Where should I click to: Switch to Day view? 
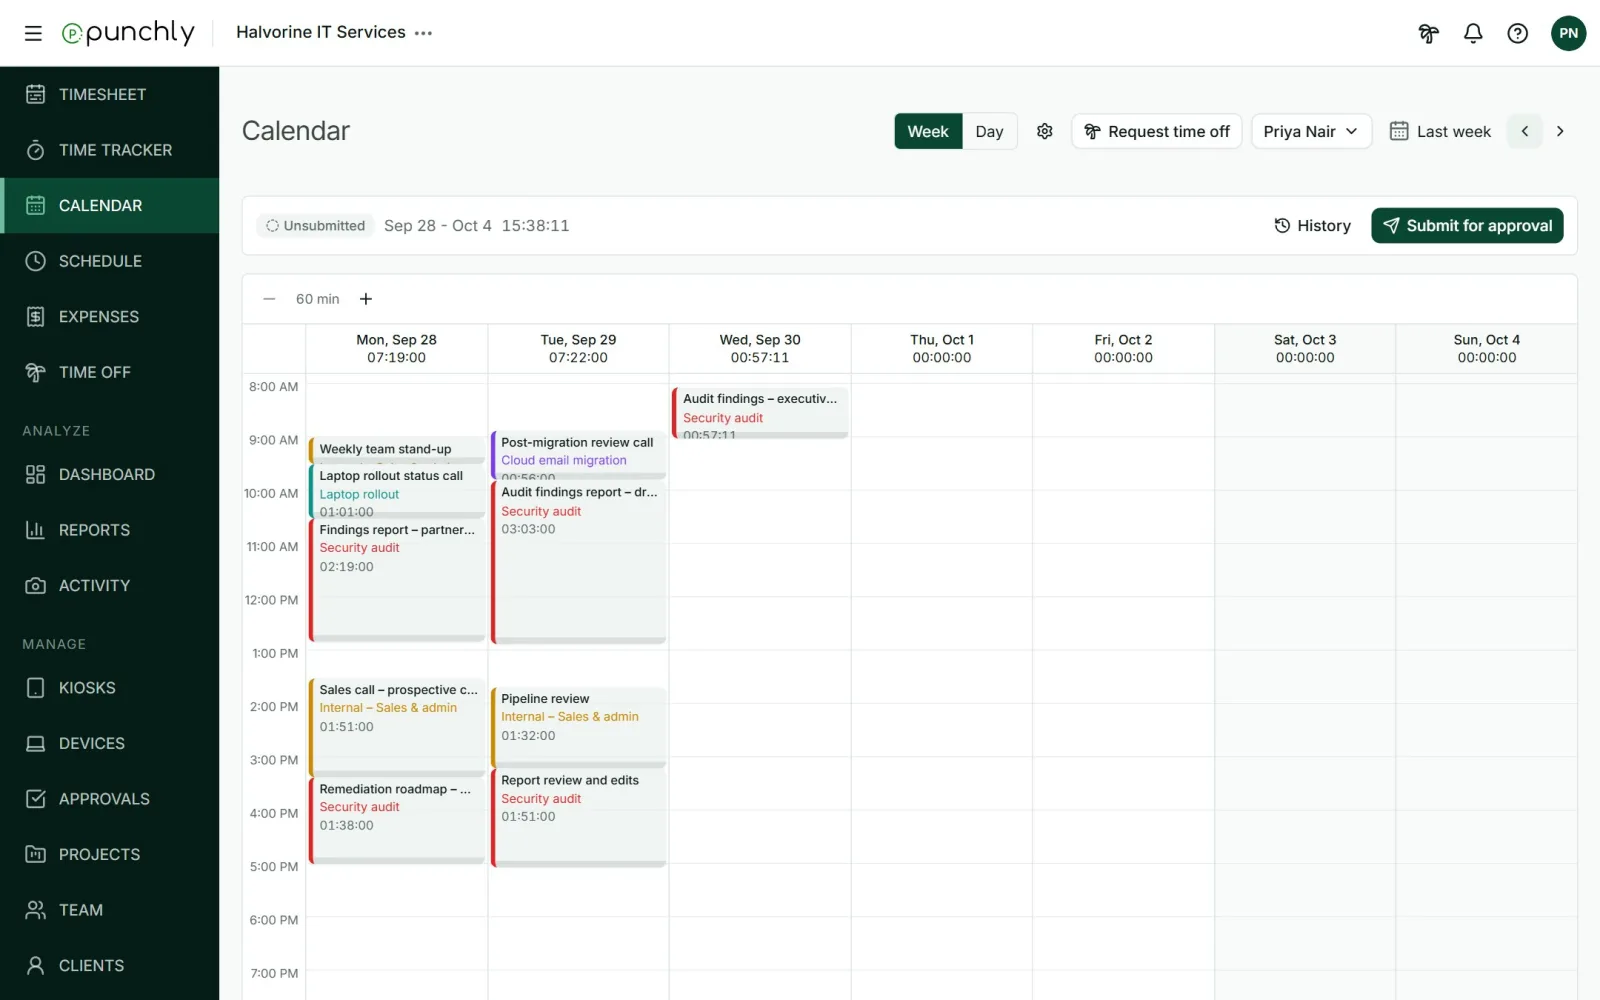[989, 131]
